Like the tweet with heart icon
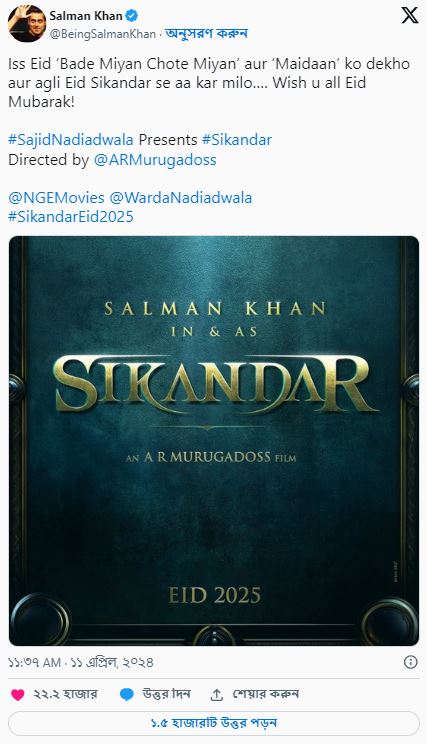The width and height of the screenshot is (427, 744). (x=18, y=695)
